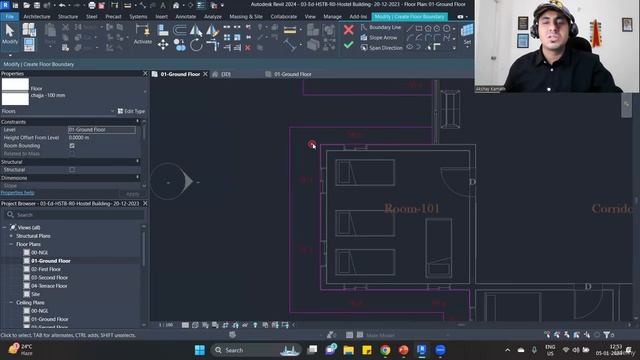Screen dimensions: 640x360
Task: Click the Copy tool icon
Action: pos(180,45)
